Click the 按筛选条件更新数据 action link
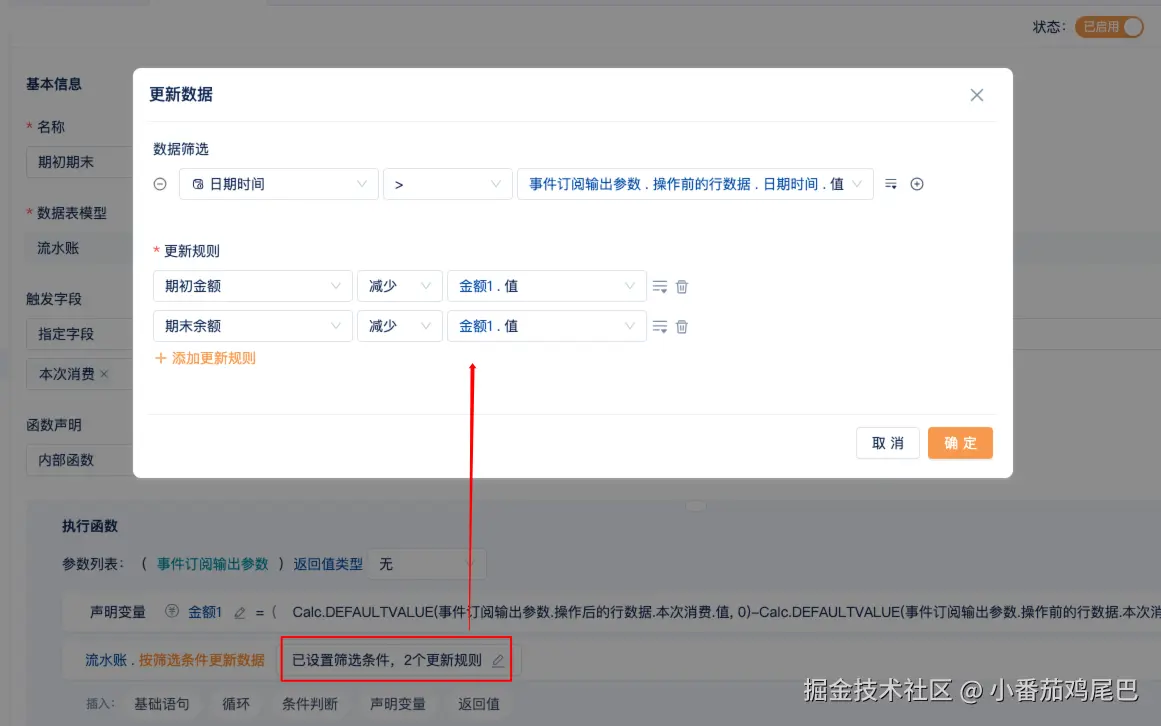 click(201, 660)
